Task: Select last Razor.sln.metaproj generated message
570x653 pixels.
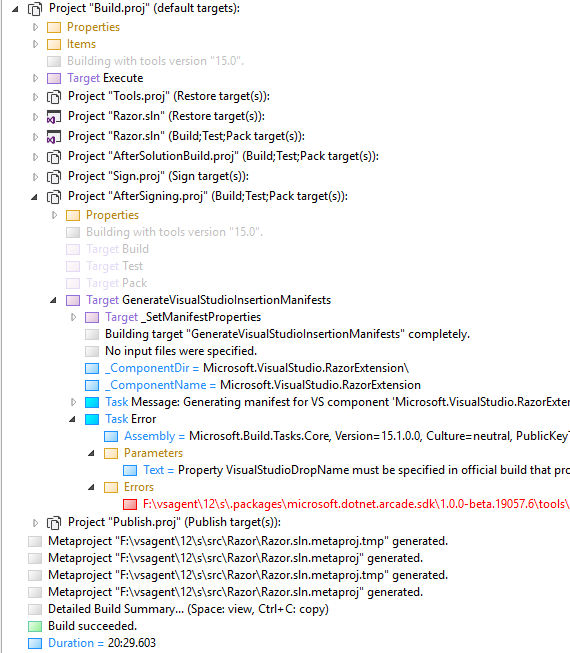Action: pos(235,593)
